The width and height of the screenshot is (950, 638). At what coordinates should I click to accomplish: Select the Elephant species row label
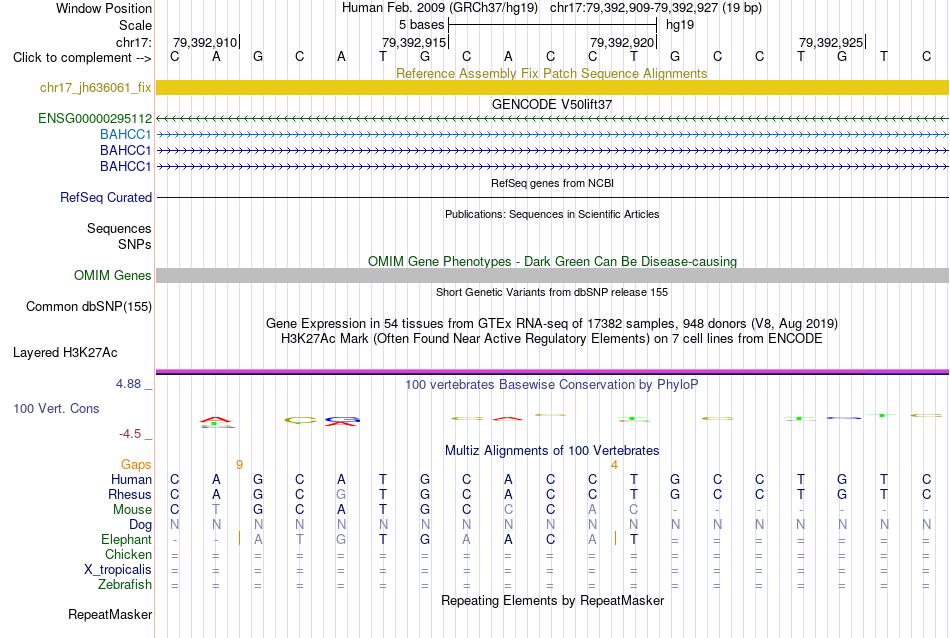(x=126, y=539)
